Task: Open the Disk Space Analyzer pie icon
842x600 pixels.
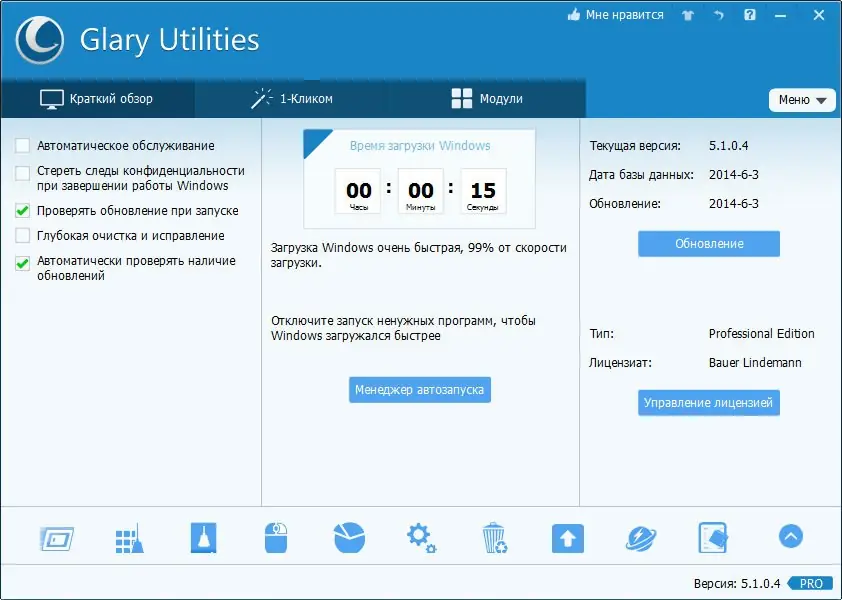Action: coord(349,538)
